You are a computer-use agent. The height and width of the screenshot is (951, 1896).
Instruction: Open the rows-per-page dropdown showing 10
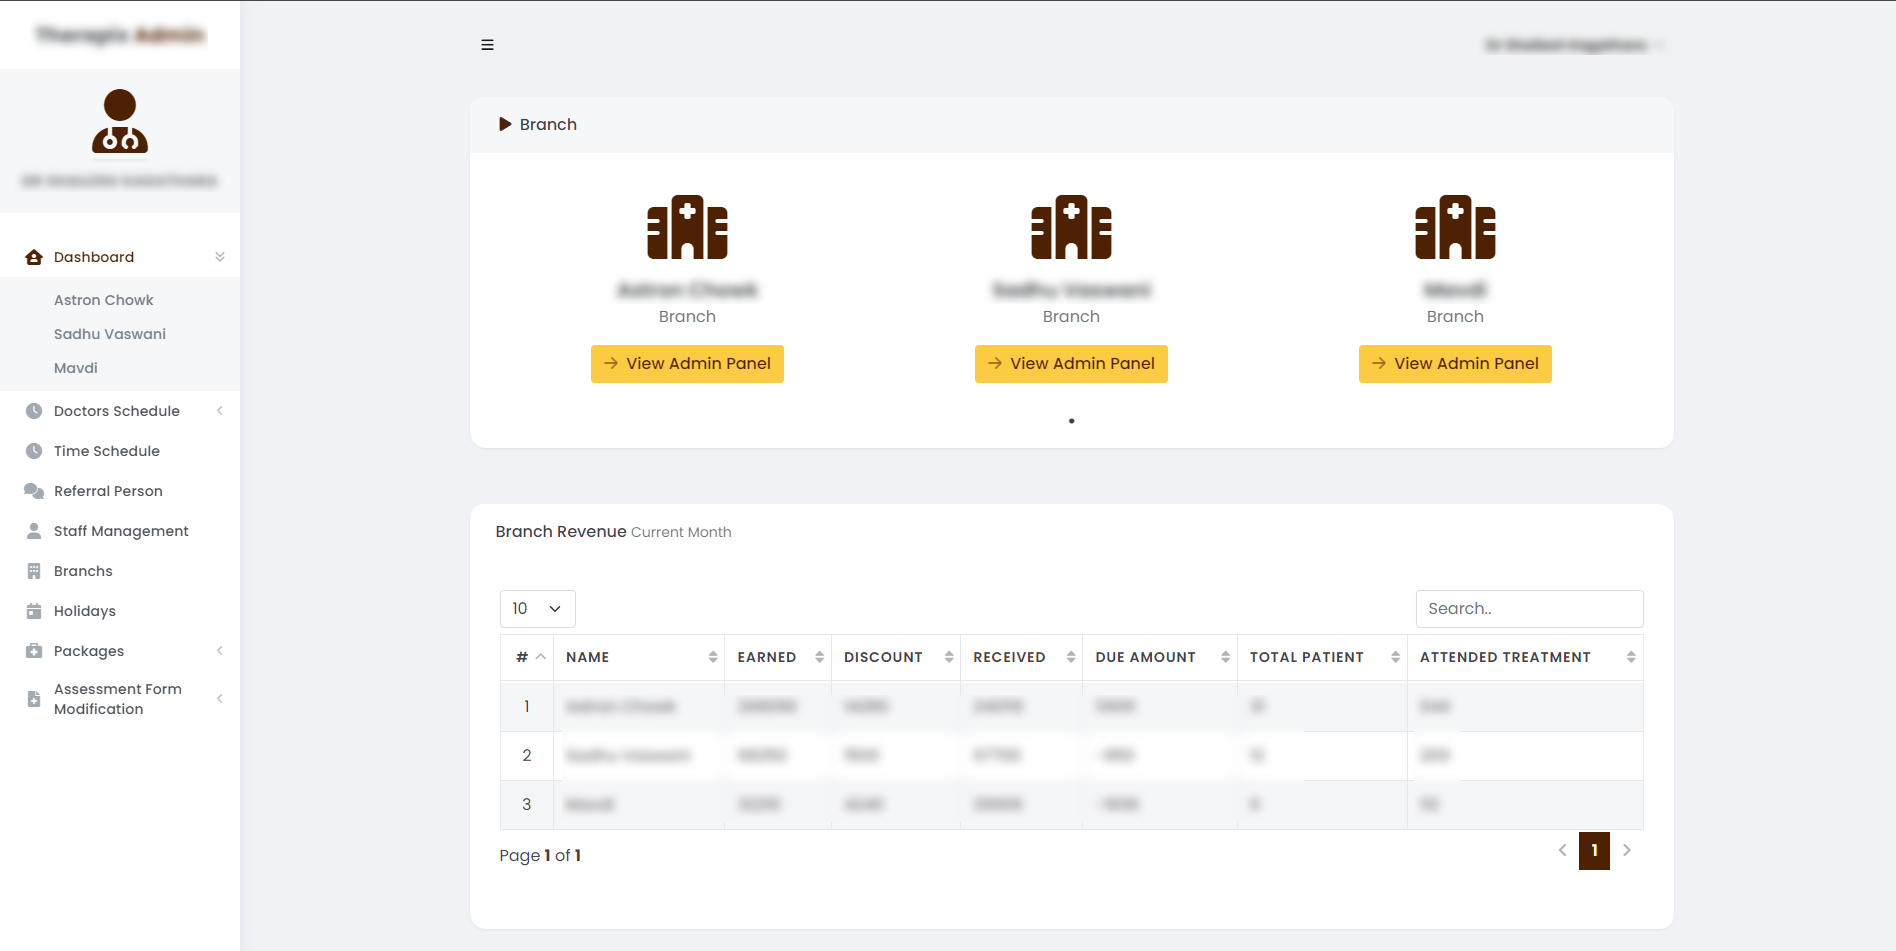click(537, 609)
